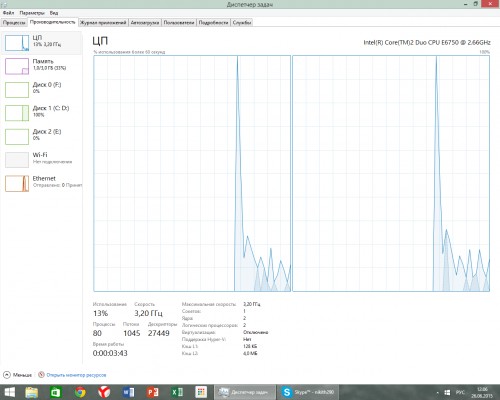This screenshot has width=500, height=400.
Task: Select the ЦП (CPU) performance graph thumbnail
Action: pyautogui.click(x=17, y=43)
